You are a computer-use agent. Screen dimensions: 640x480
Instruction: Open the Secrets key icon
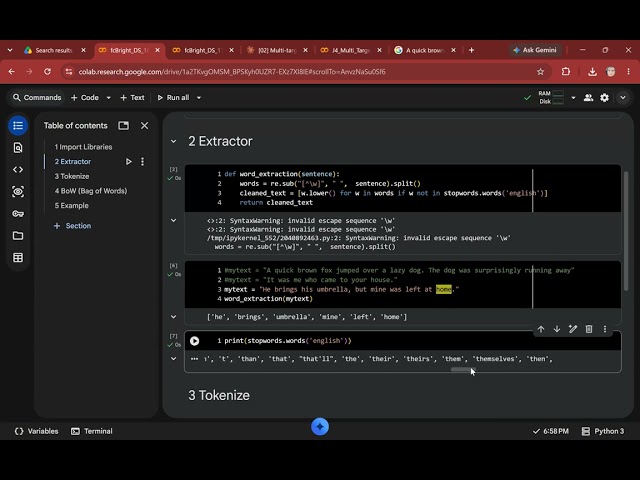[x=18, y=213]
